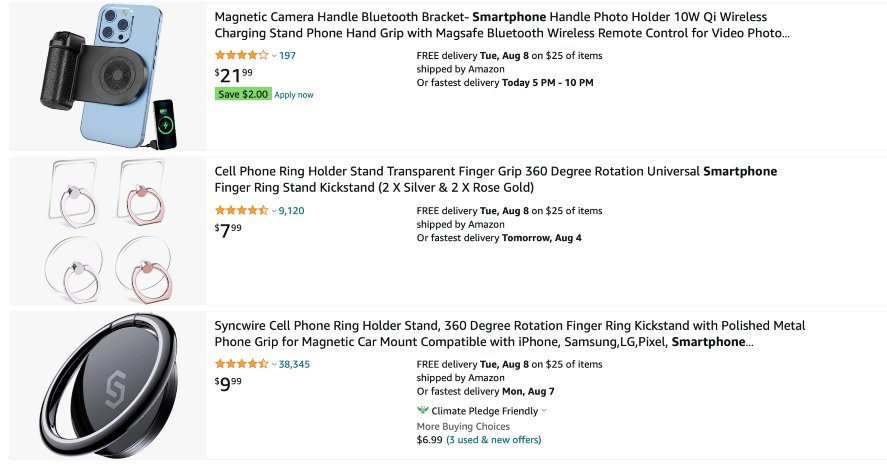Click the Save $2.00 coupon badge
Image resolution: width=887 pixels, height=468 pixels.
click(x=243, y=94)
